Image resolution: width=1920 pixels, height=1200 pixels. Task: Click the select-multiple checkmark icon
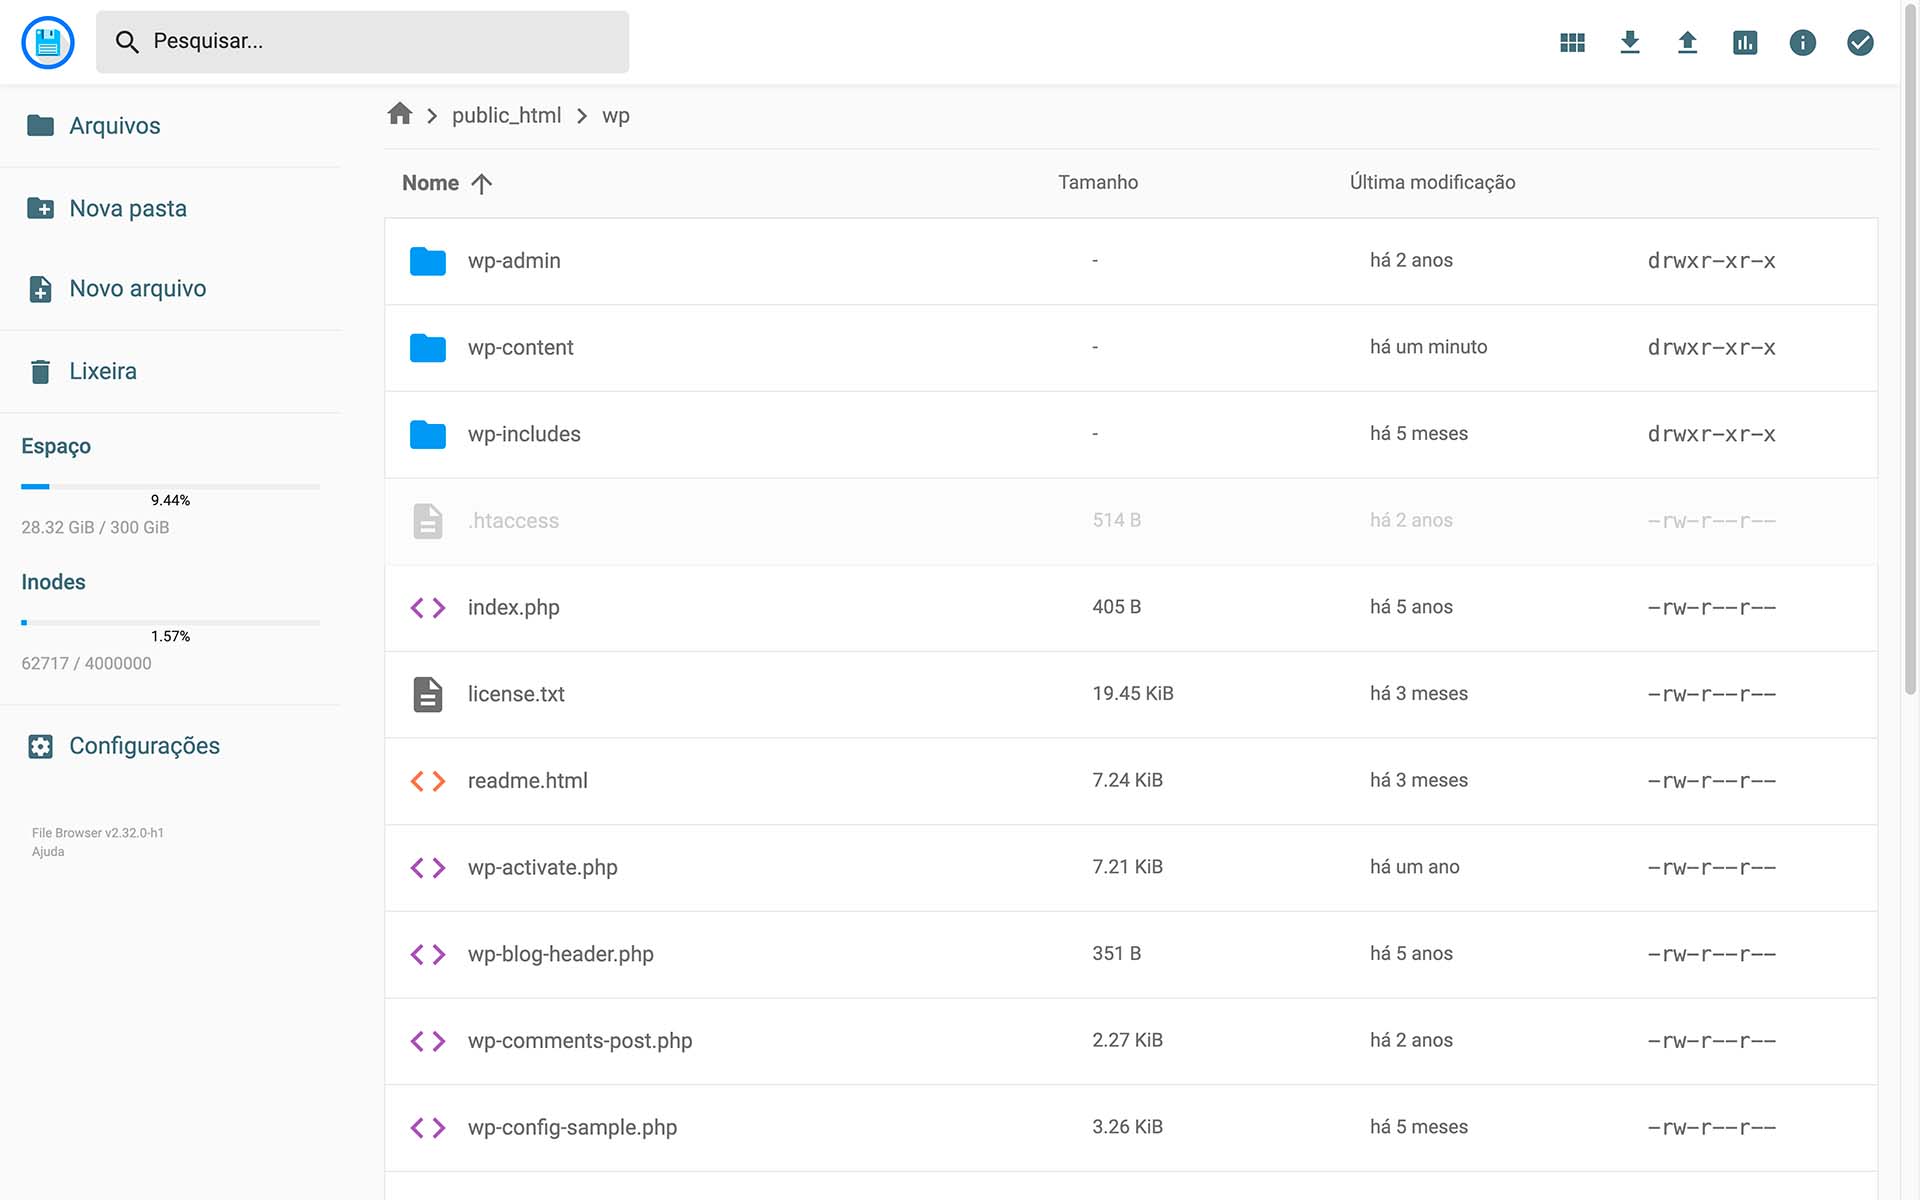(x=1860, y=42)
